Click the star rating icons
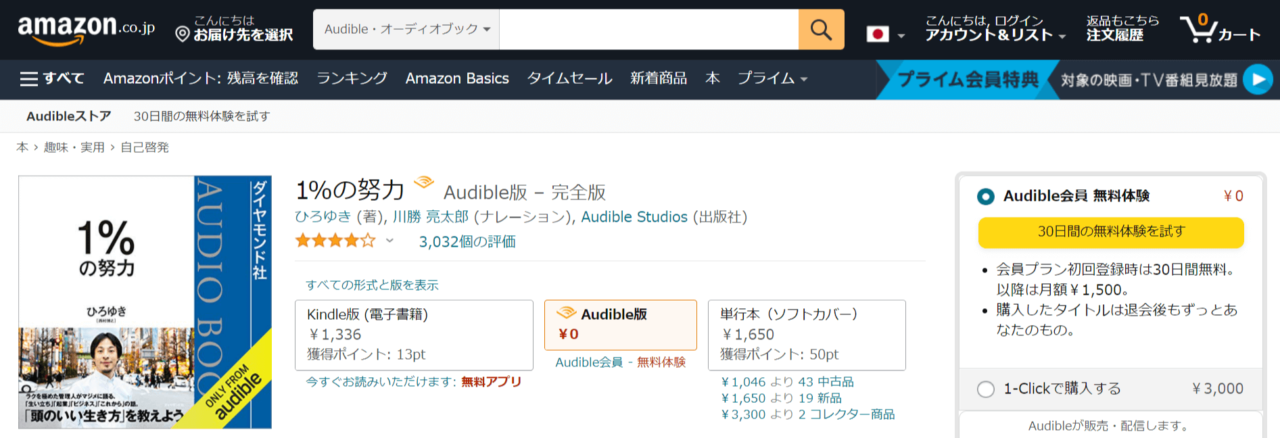This screenshot has height=438, width=1280. coord(335,241)
